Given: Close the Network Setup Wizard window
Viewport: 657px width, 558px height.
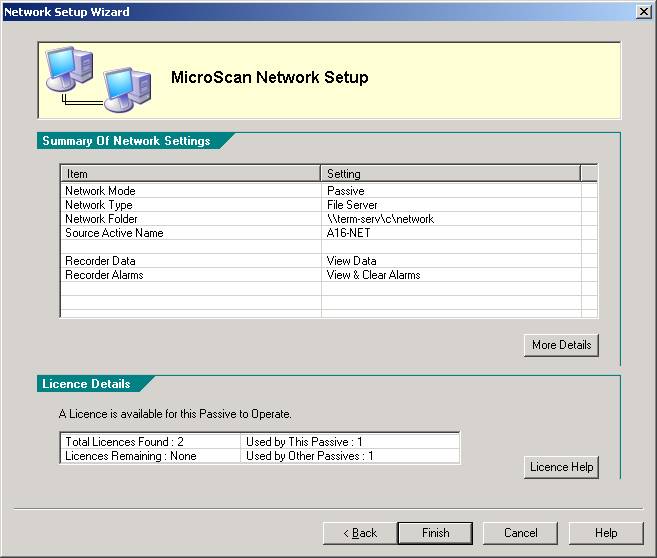Looking at the screenshot, I should coord(644,12).
